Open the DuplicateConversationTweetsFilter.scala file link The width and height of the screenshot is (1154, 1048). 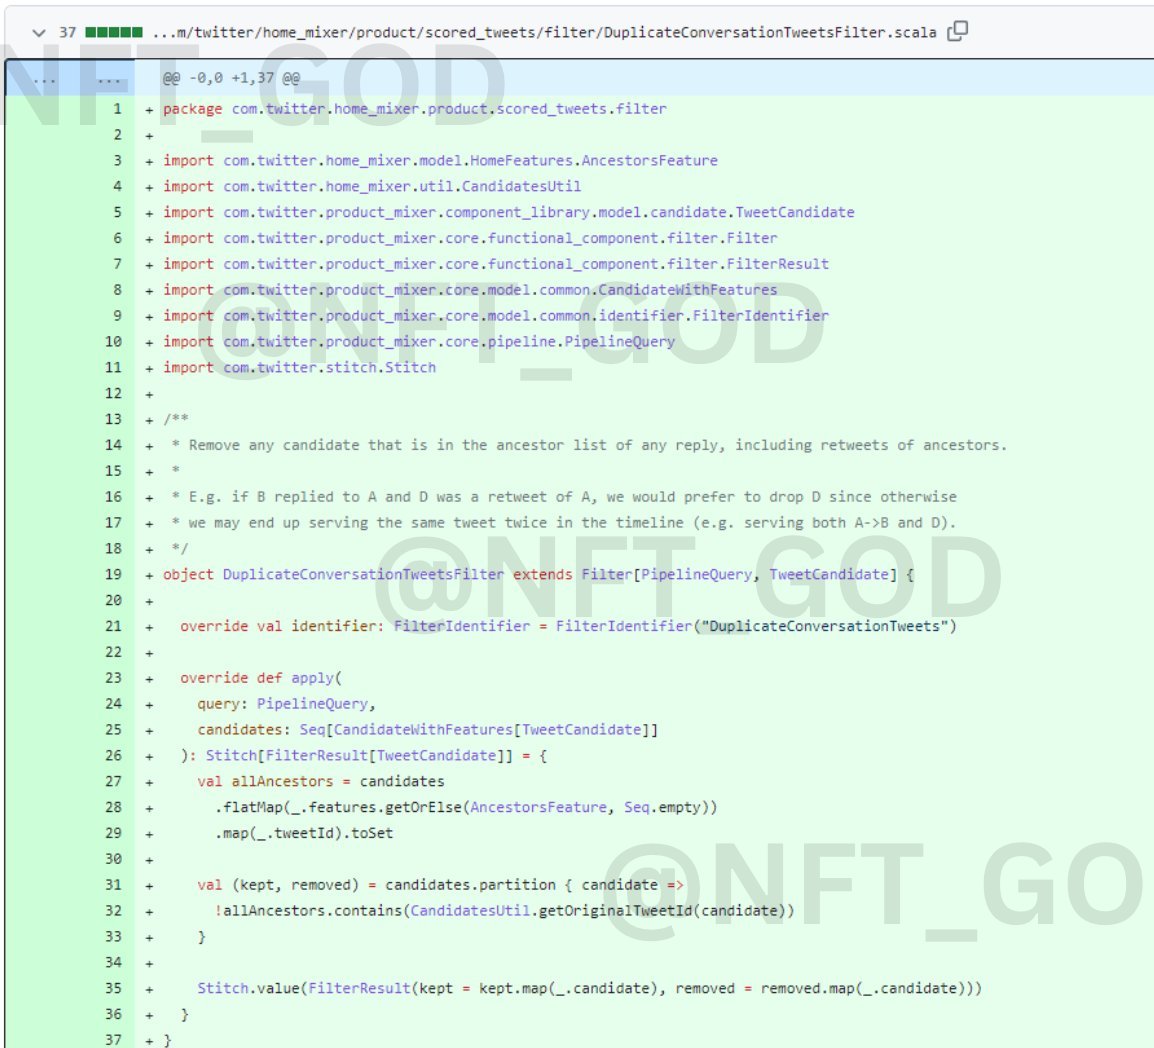(544, 32)
